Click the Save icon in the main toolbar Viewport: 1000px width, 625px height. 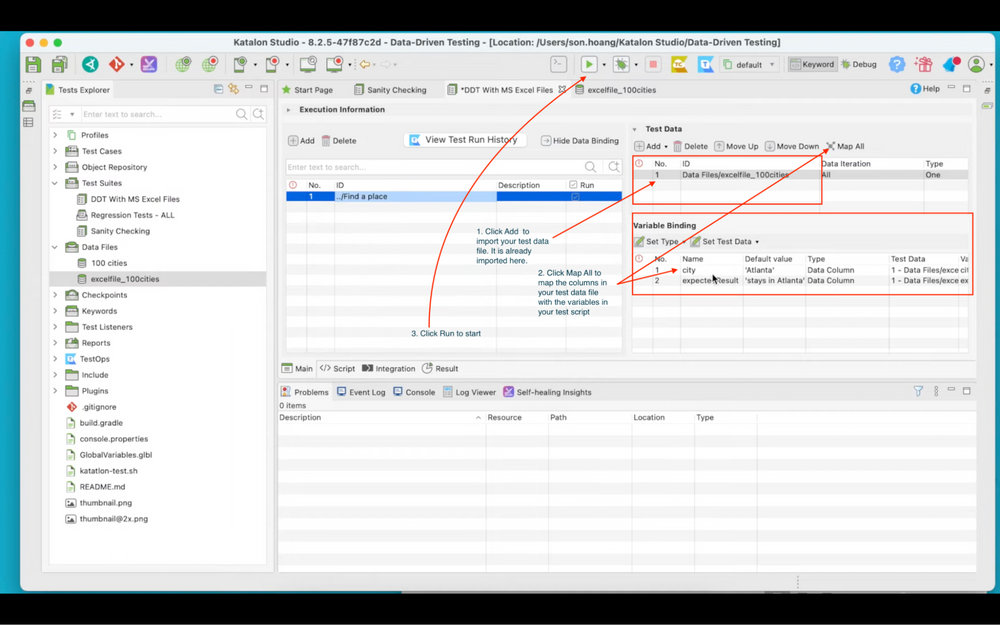pyautogui.click(x=31, y=63)
